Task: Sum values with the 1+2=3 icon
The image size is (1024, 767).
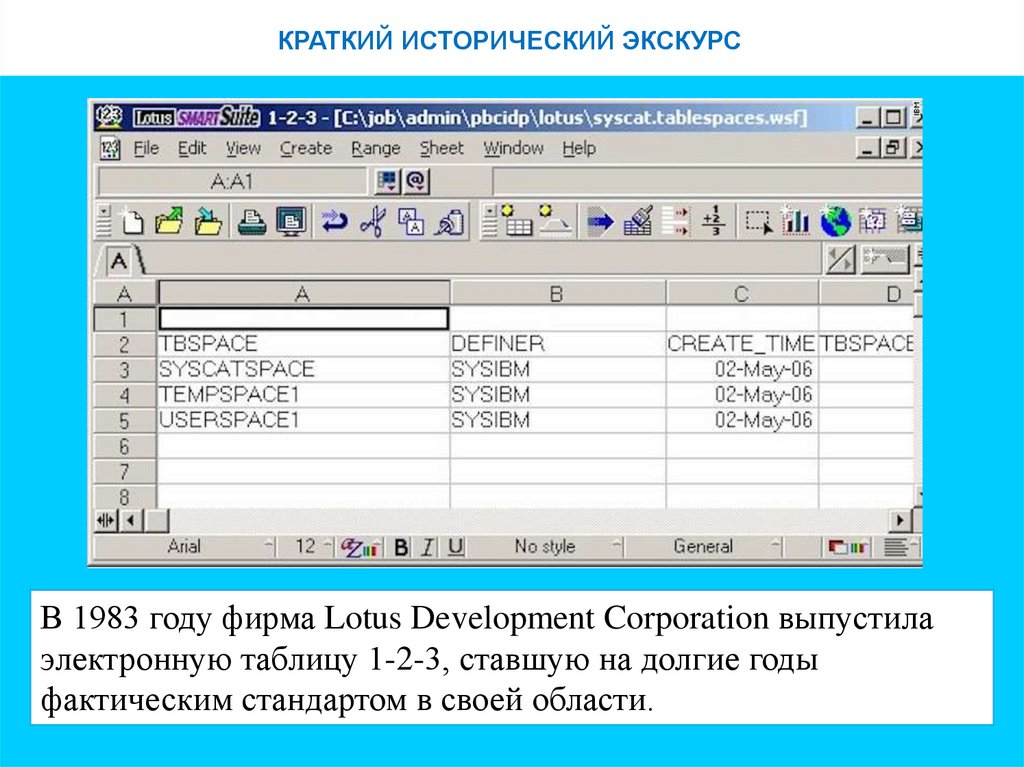Action: pos(714,221)
